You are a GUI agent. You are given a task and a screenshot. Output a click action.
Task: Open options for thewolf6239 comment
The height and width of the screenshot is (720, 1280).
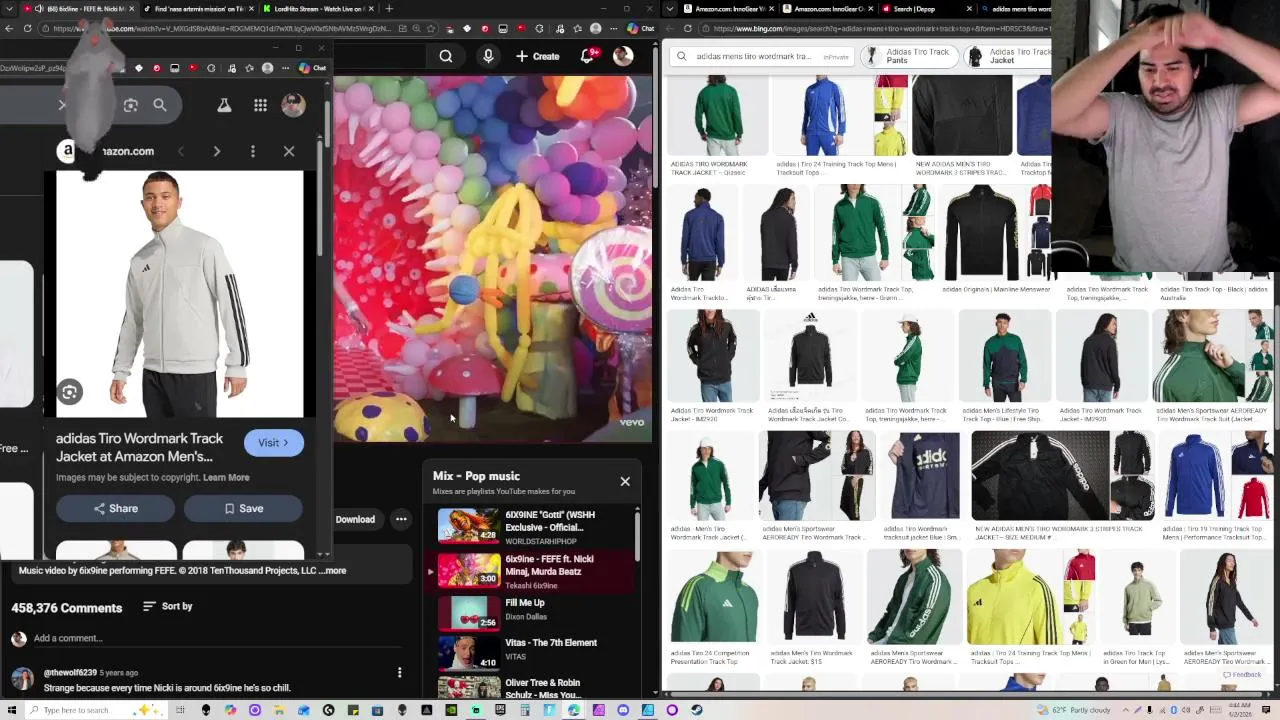coord(399,673)
